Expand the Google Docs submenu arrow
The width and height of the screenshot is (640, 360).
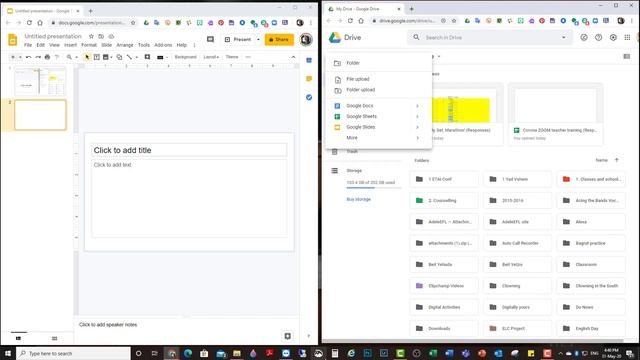coord(417,106)
